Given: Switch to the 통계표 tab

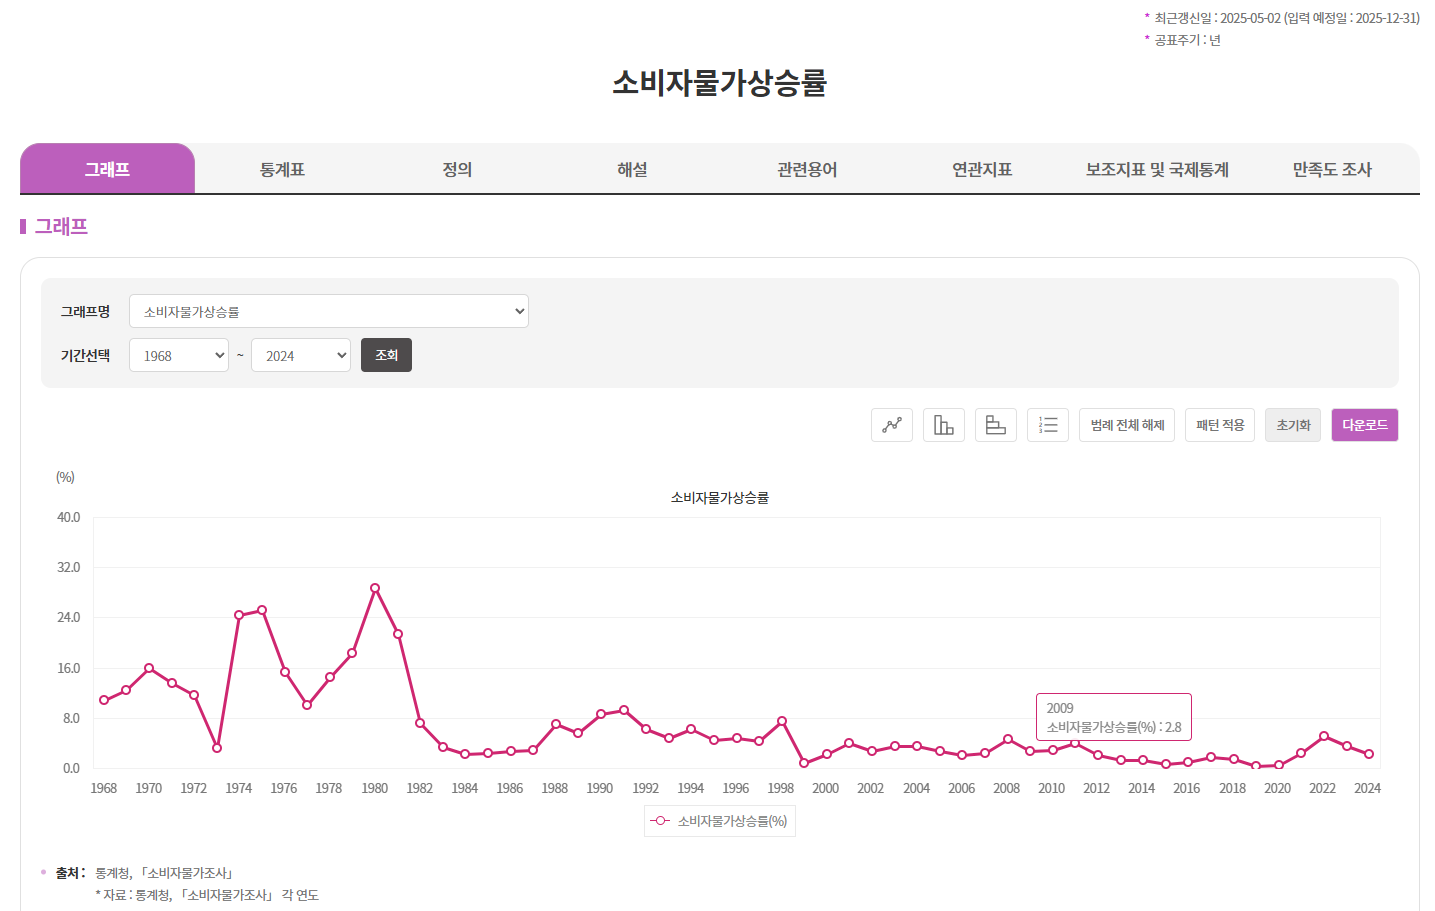Looking at the screenshot, I should [x=282, y=169].
